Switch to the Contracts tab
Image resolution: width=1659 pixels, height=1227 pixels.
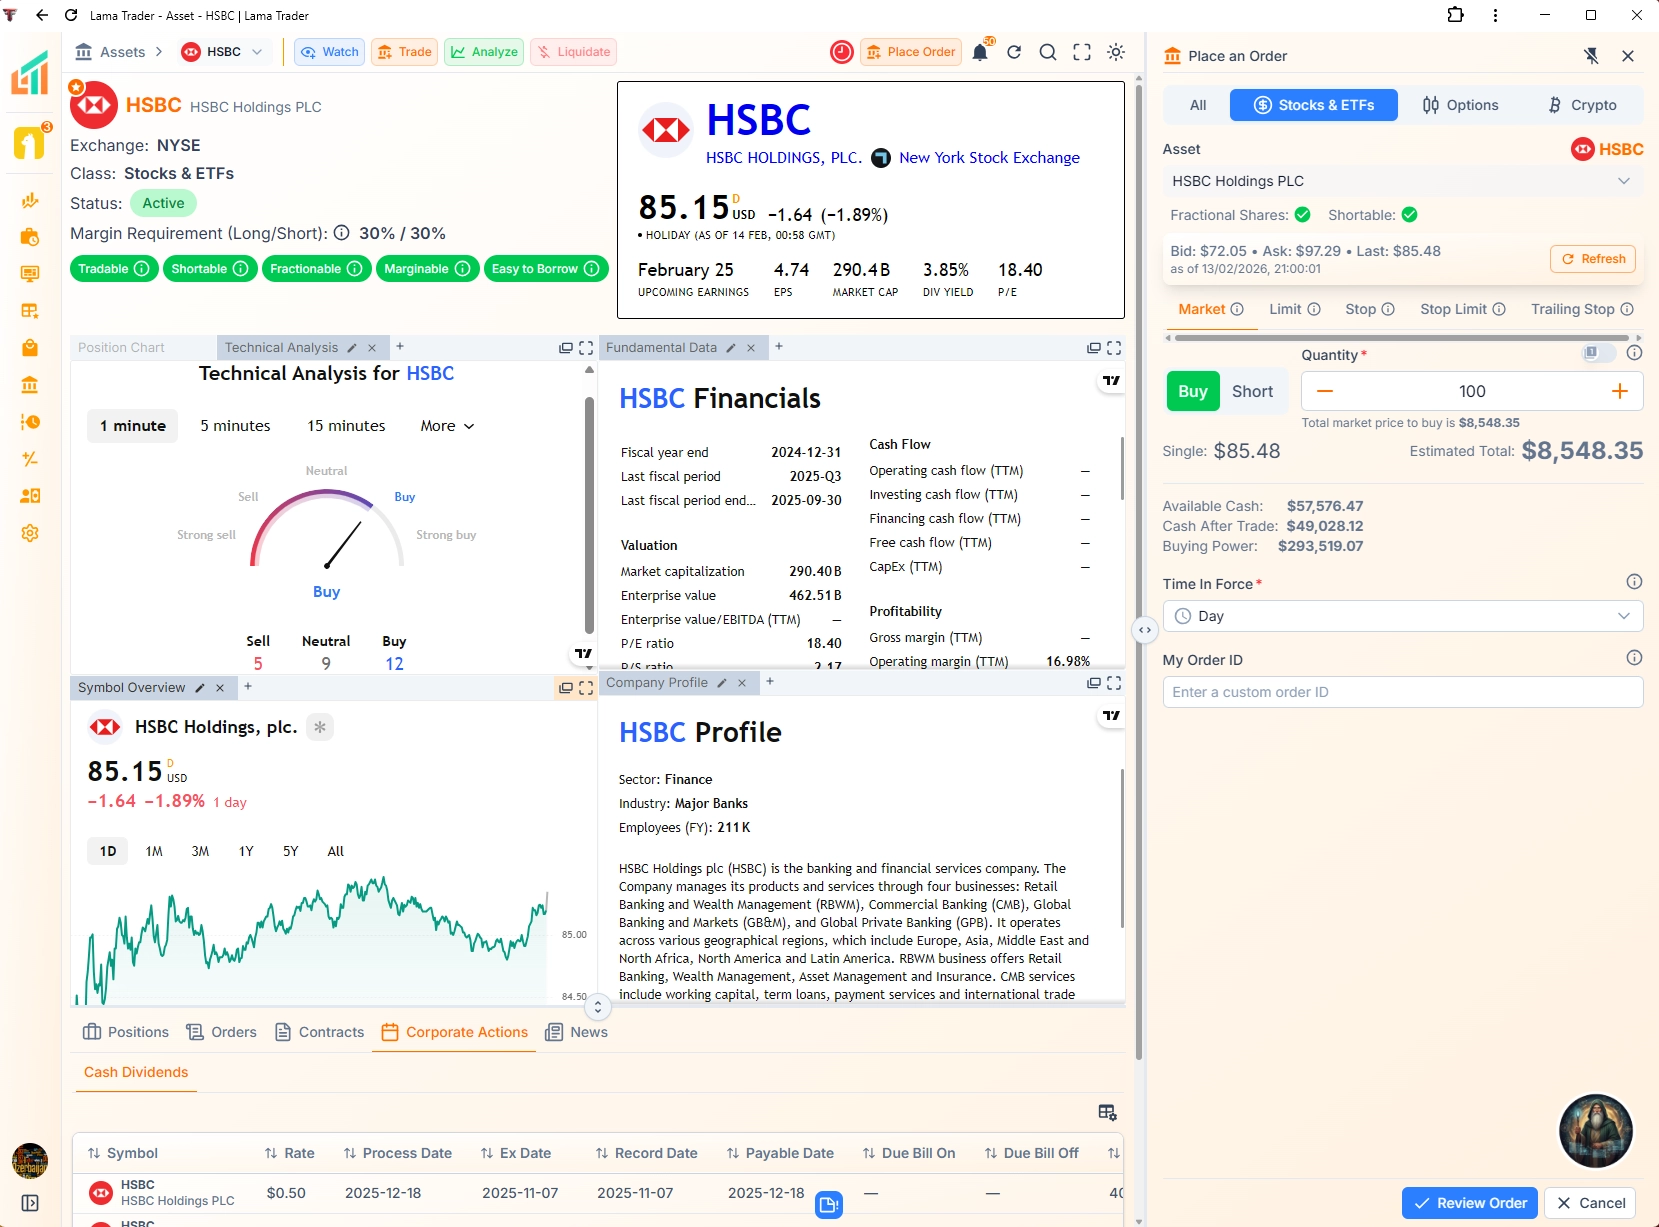319,1032
